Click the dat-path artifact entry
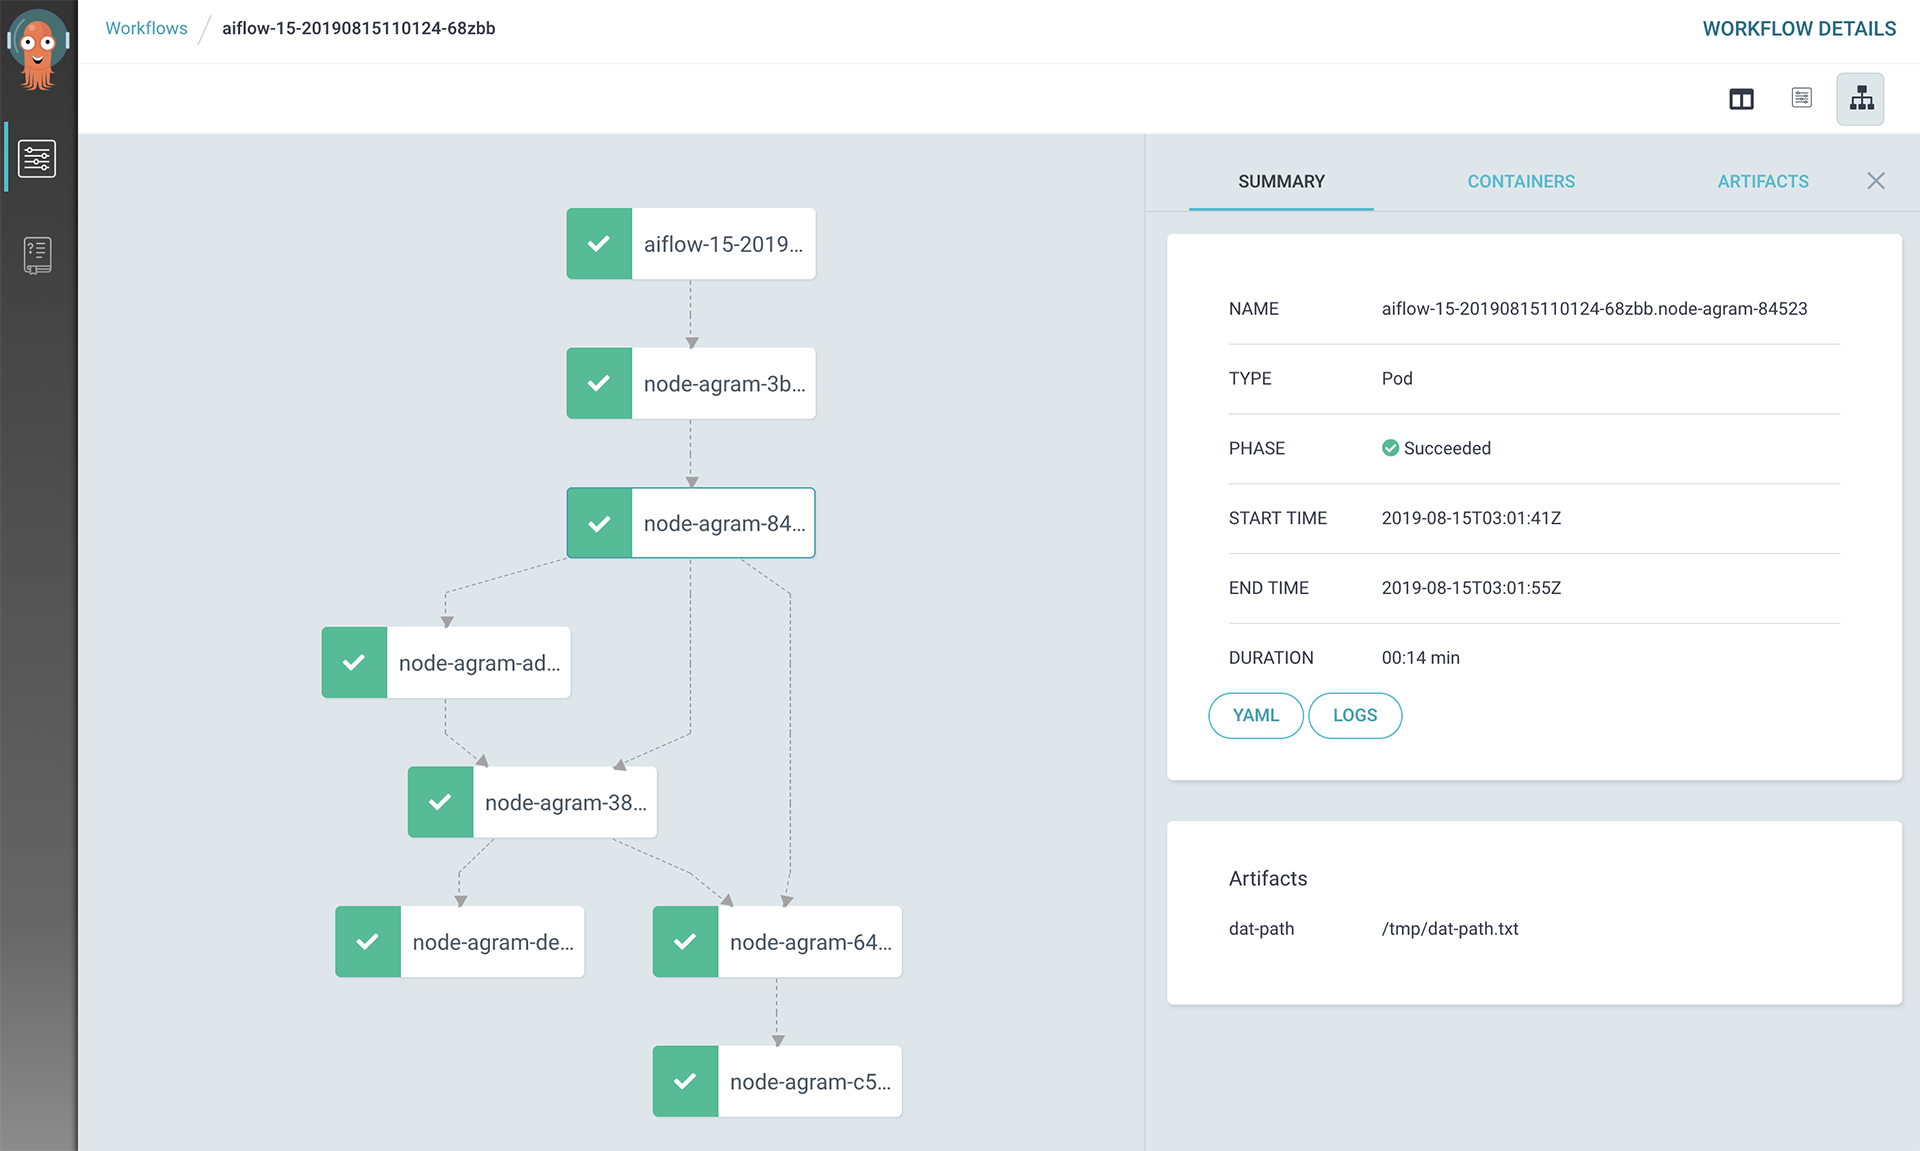Viewport: 1920px width, 1151px height. coord(1261,928)
